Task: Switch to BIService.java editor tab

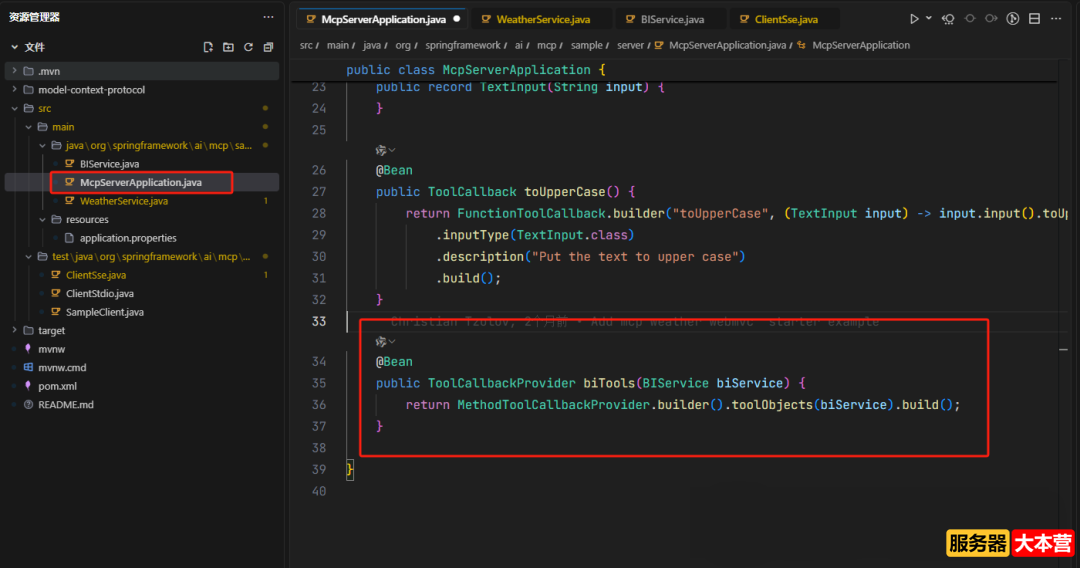Action: [x=672, y=19]
